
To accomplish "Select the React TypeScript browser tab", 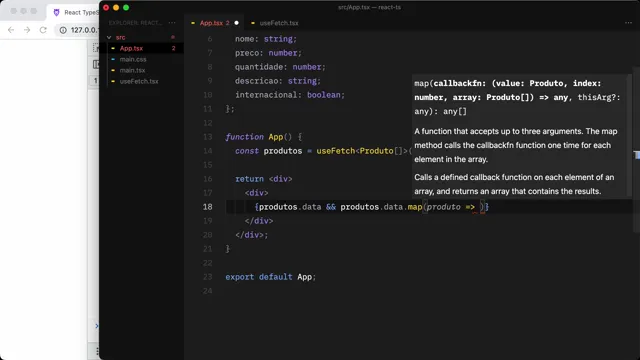I will click(x=75, y=12).
